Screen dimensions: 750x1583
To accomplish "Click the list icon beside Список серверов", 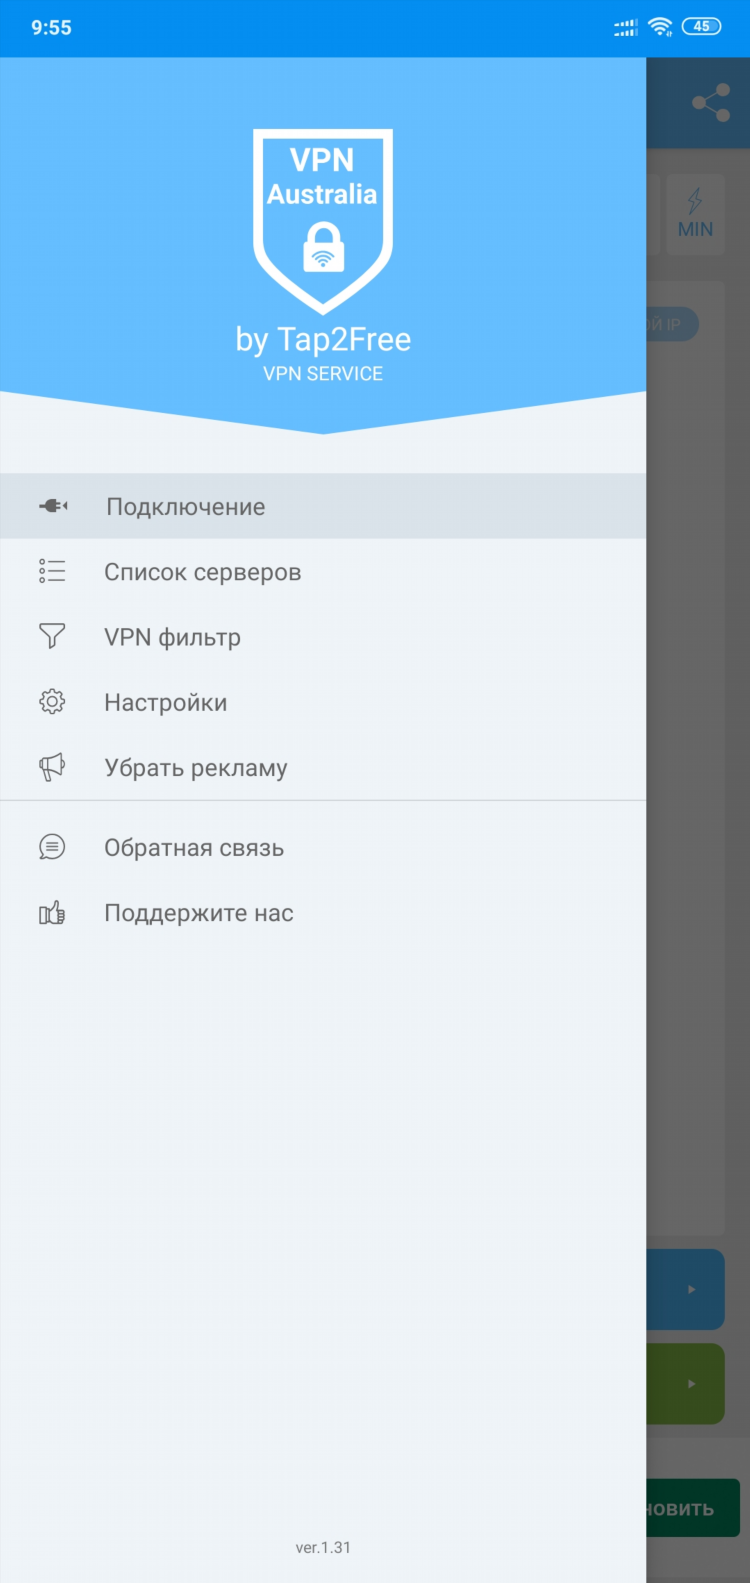I will [52, 571].
